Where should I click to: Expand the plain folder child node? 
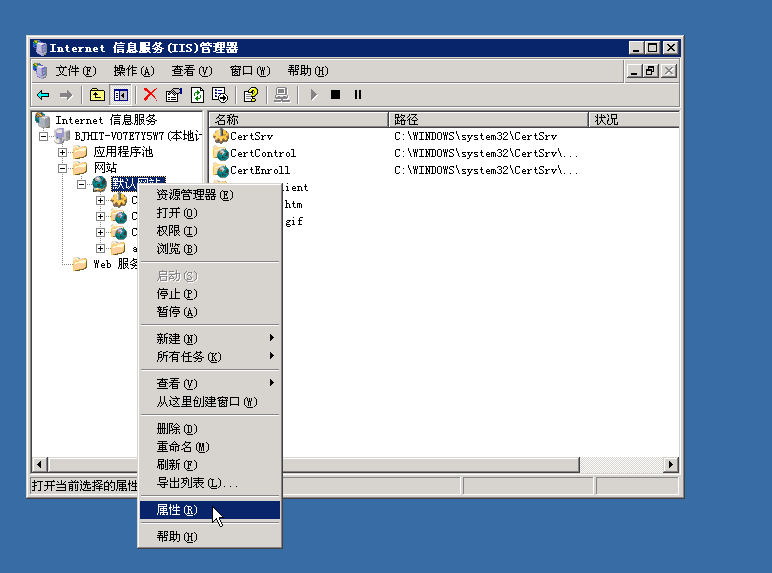(x=100, y=249)
